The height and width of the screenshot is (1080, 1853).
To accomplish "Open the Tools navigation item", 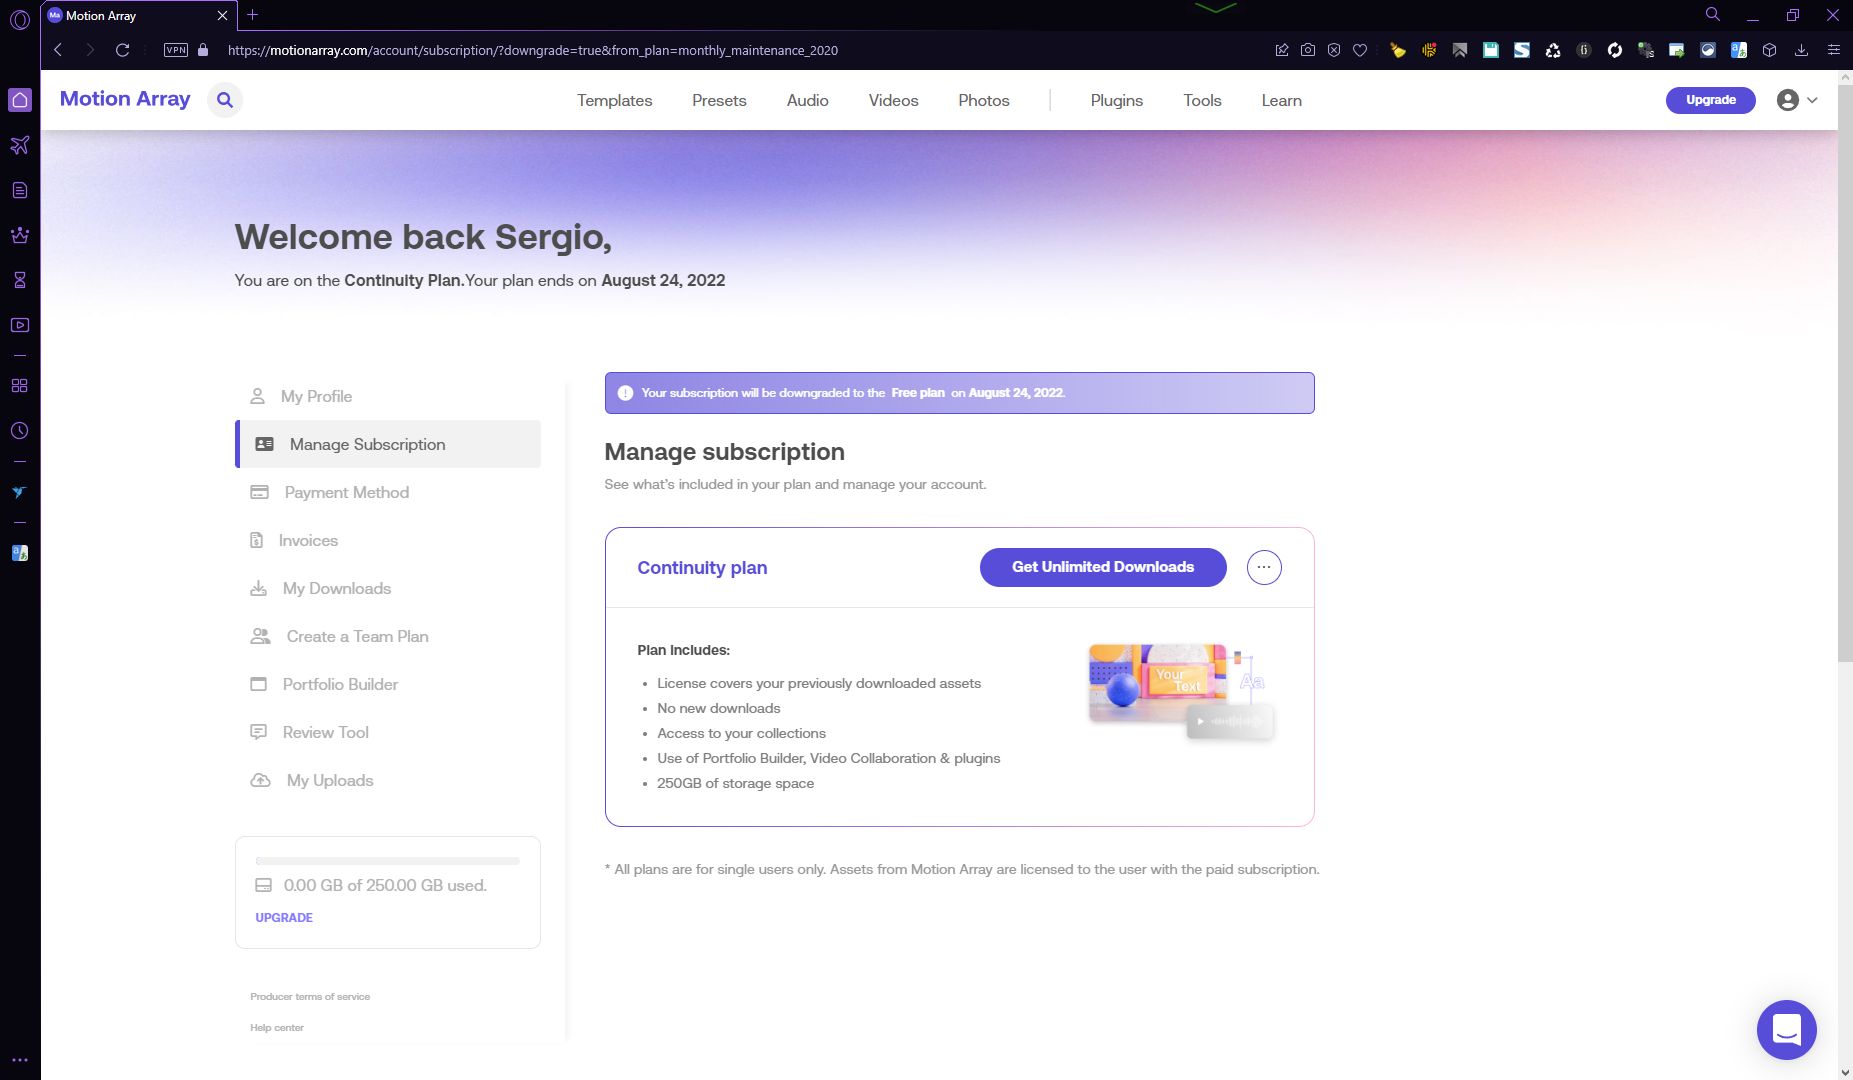I will 1202,100.
